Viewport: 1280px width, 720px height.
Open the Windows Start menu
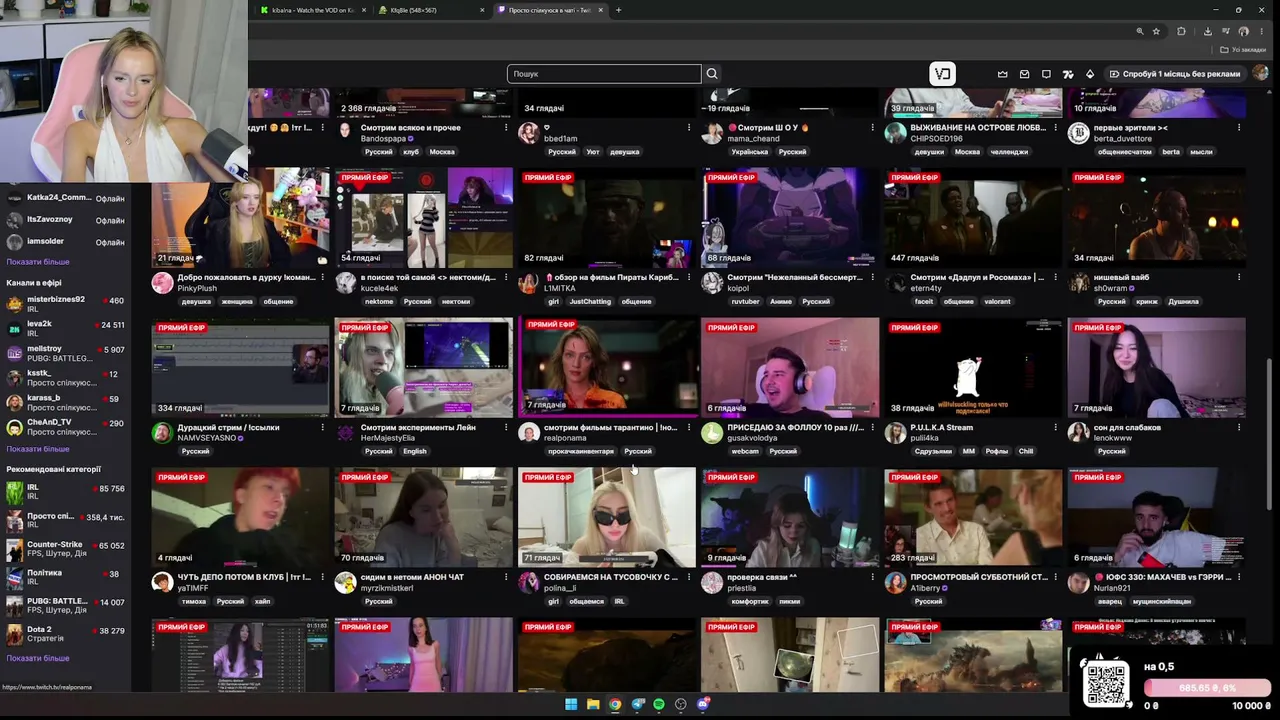pos(571,705)
